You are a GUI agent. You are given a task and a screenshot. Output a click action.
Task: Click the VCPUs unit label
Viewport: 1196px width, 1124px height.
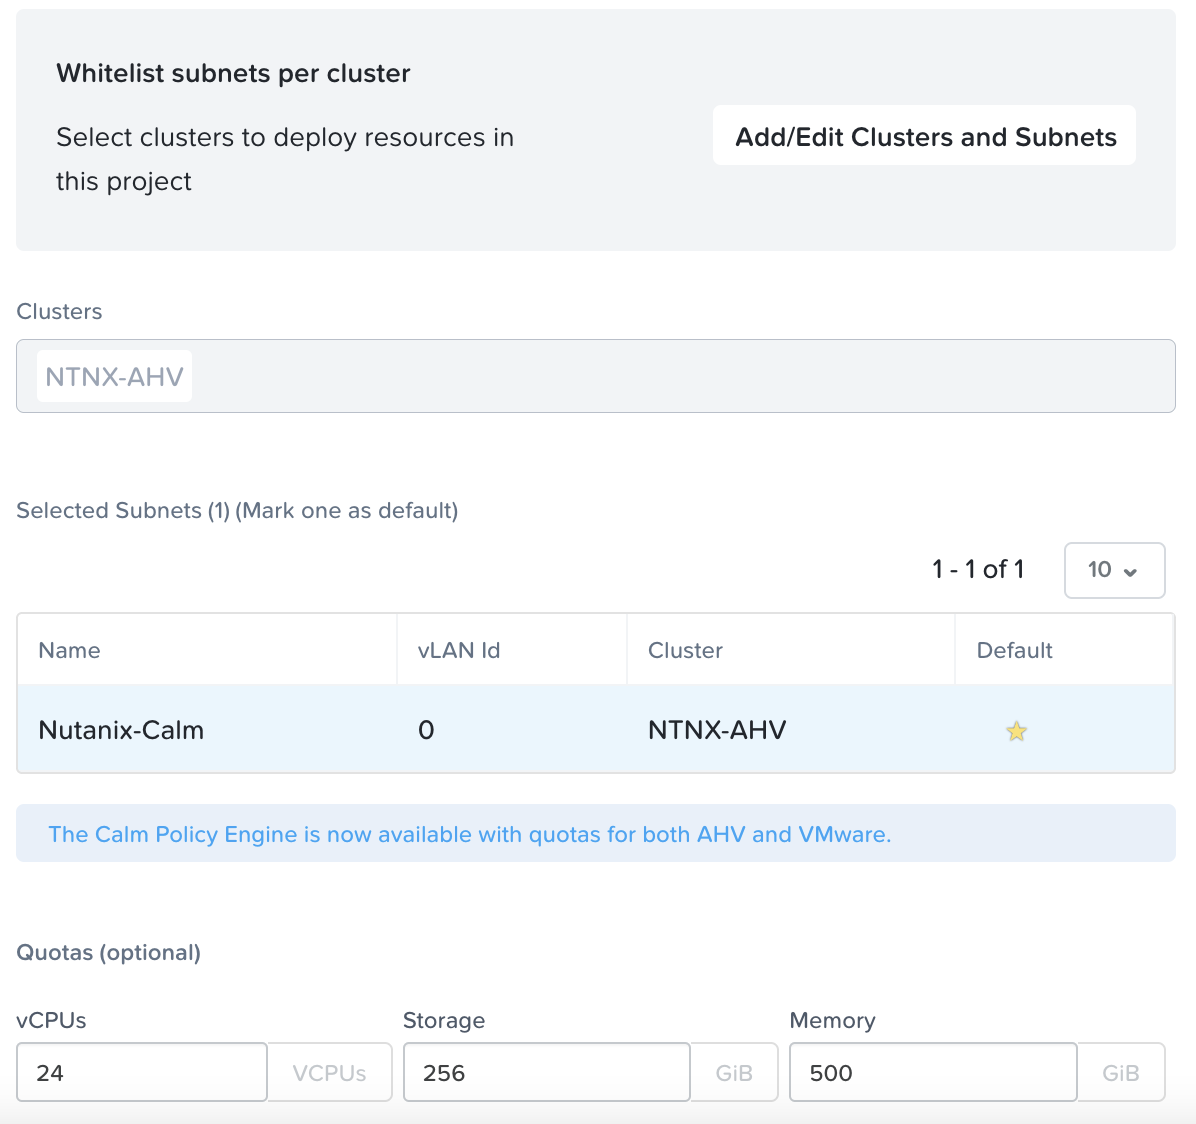pos(329,1073)
